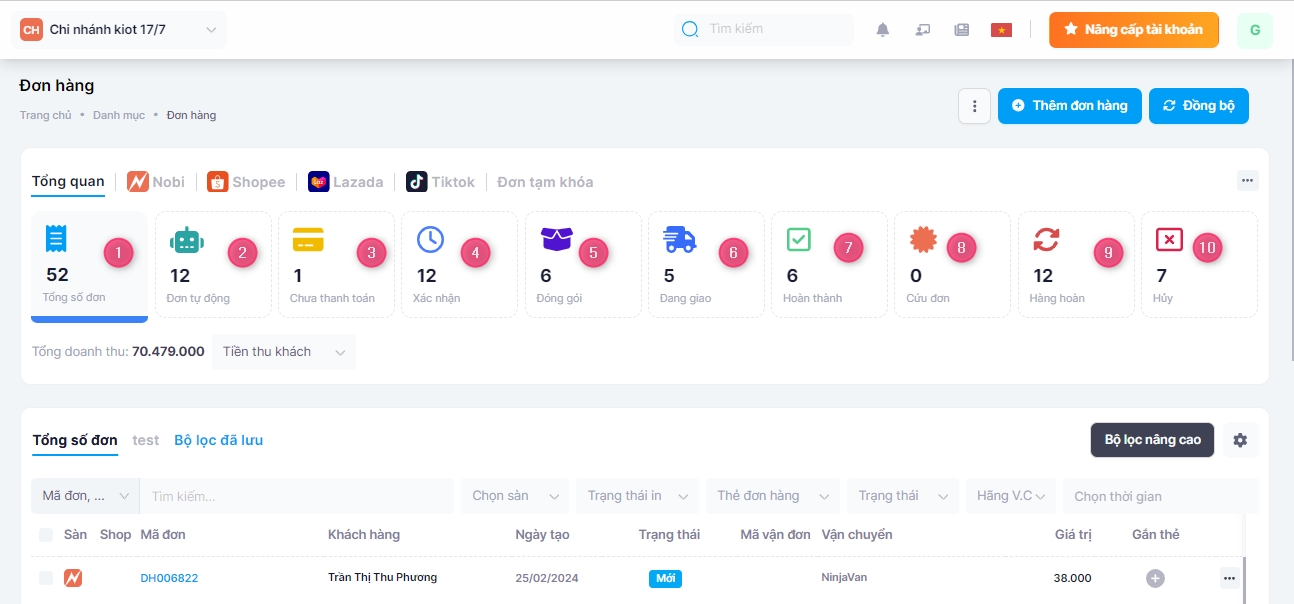This screenshot has height=604, width=1294.
Task: Open order link DH006822
Action: 169,578
